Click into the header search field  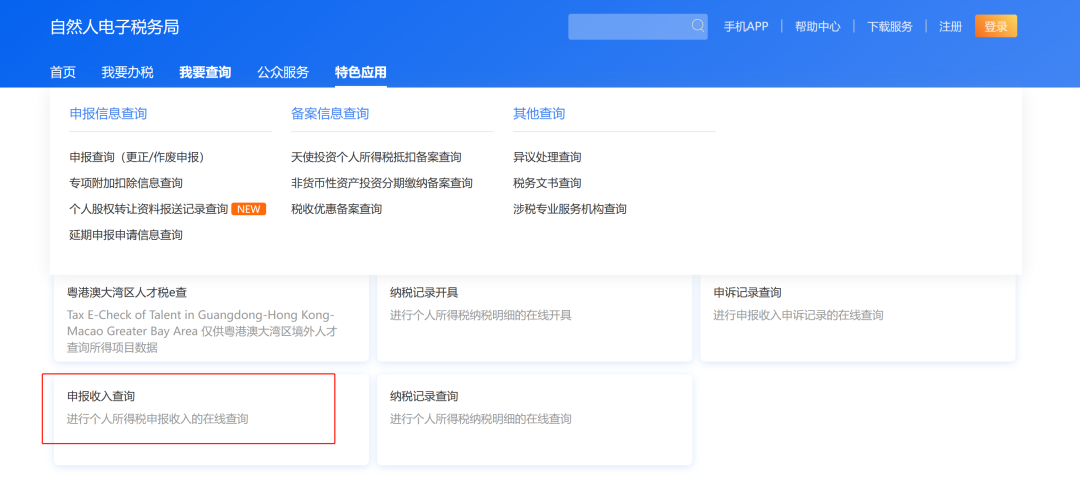point(637,26)
